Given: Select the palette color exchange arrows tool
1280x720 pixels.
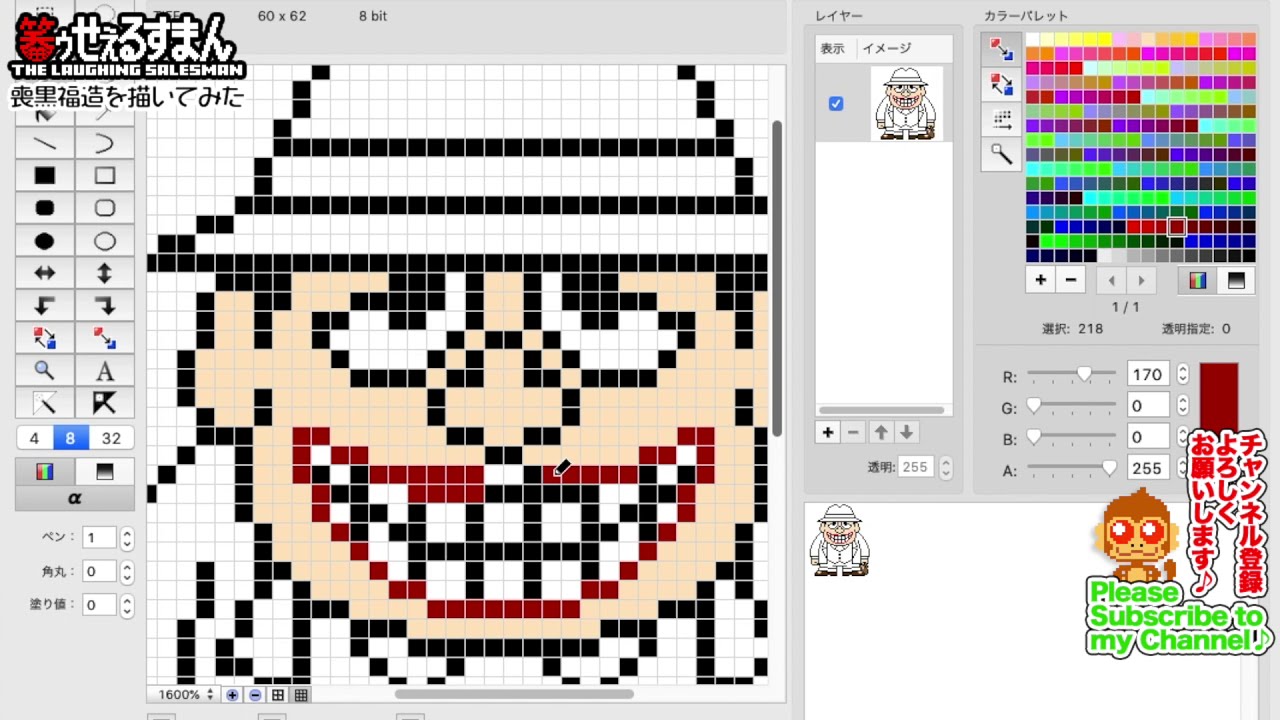Looking at the screenshot, I should [x=1001, y=84].
